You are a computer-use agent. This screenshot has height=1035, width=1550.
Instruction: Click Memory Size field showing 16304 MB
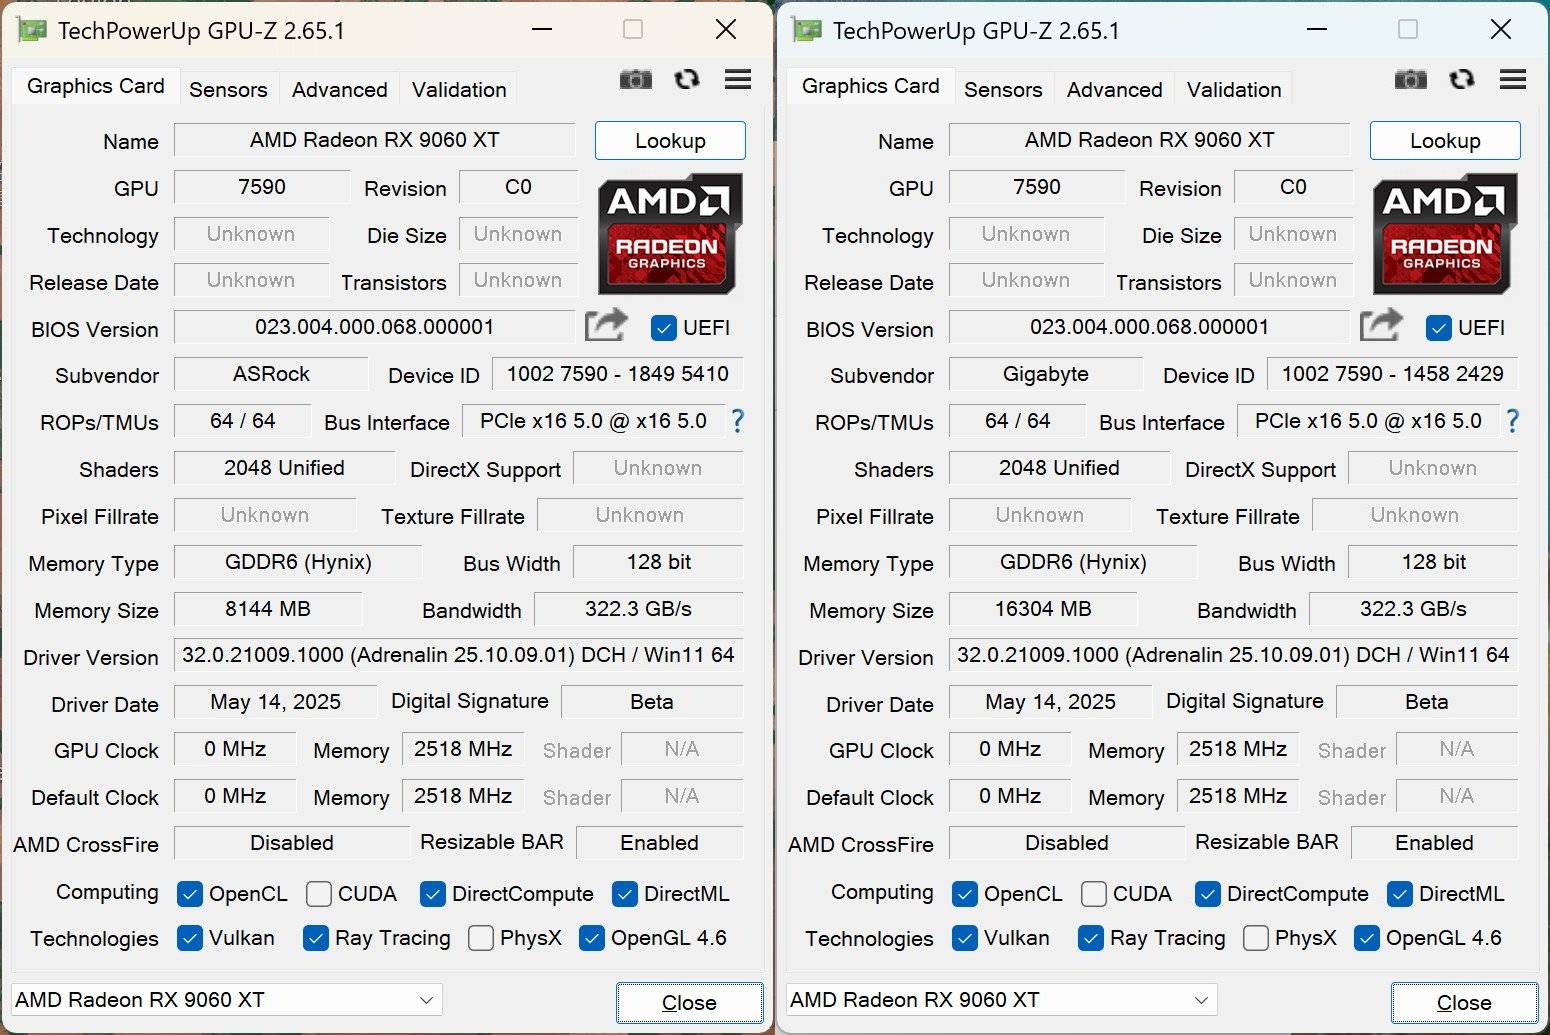pyautogui.click(x=1043, y=609)
